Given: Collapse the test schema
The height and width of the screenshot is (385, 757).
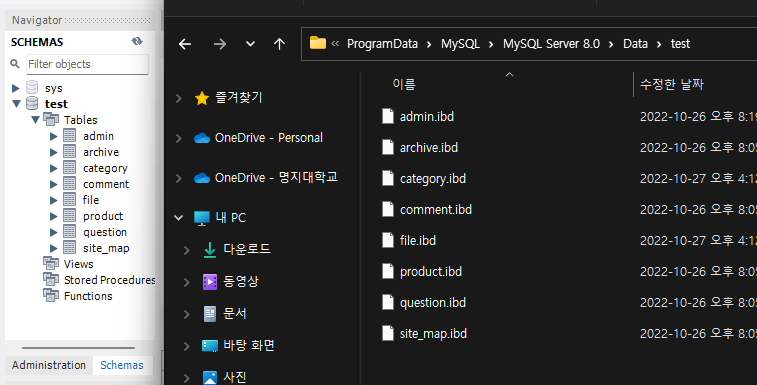Looking at the screenshot, I should coord(16,103).
